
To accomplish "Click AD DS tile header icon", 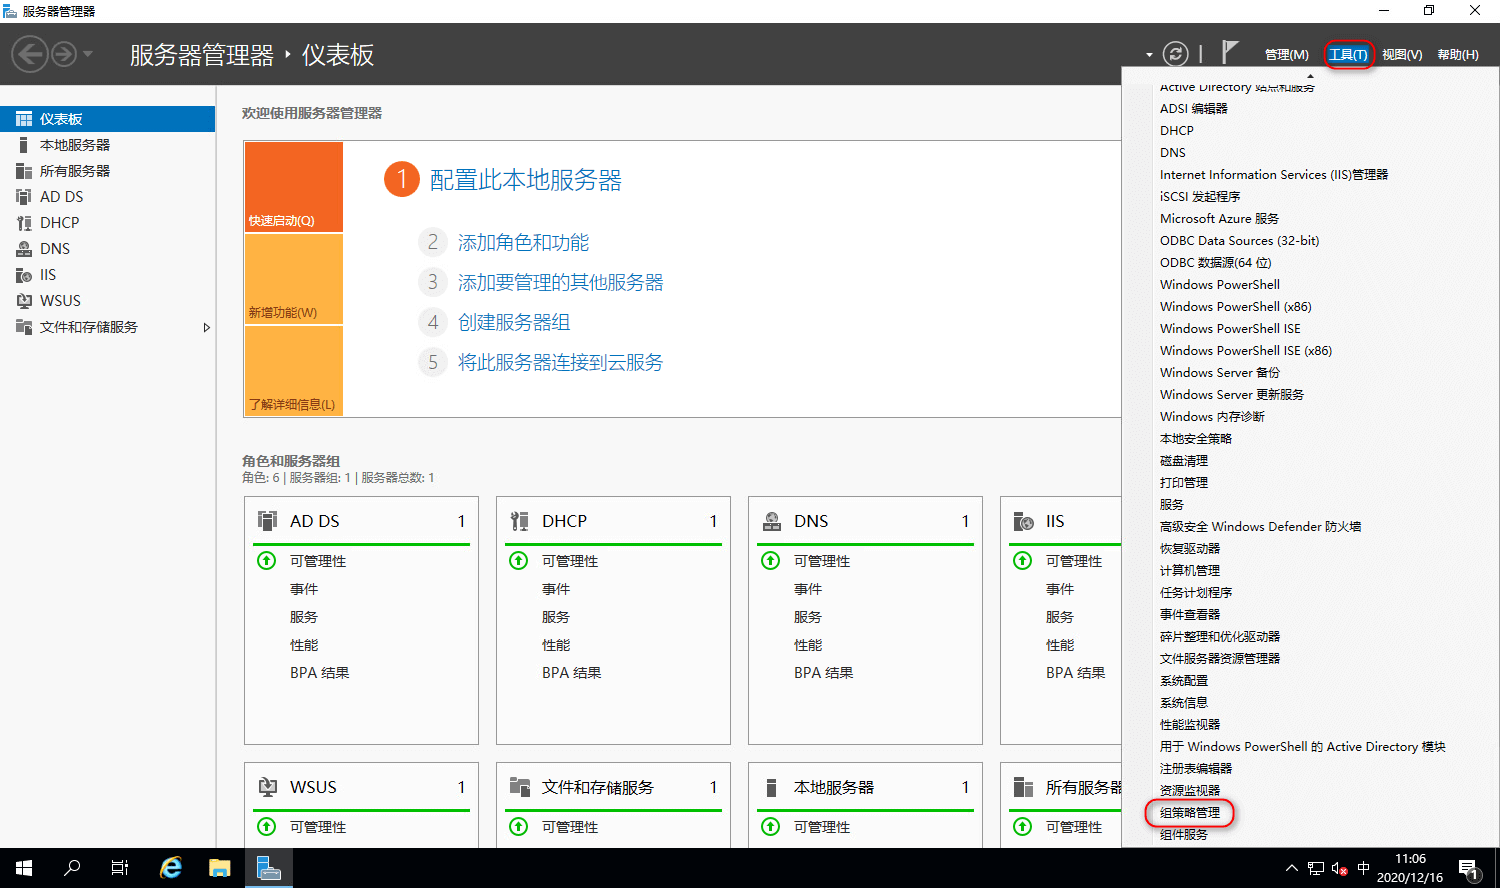I will tap(268, 521).
